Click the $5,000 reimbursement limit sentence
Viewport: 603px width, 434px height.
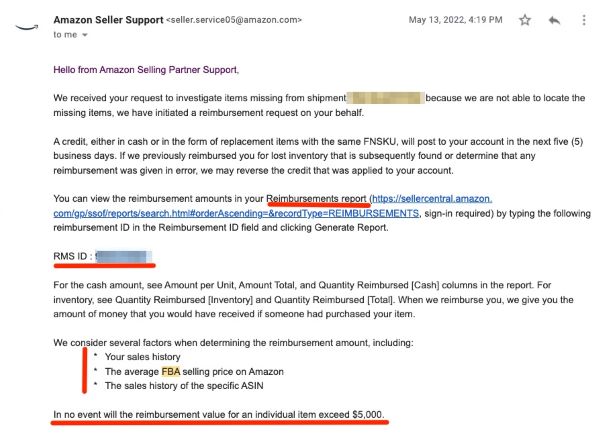219,415
